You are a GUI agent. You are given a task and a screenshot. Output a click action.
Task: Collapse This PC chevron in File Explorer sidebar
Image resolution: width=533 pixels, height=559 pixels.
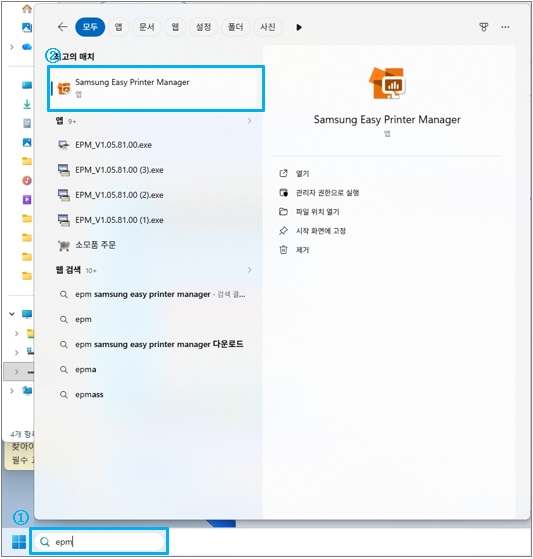(12, 314)
